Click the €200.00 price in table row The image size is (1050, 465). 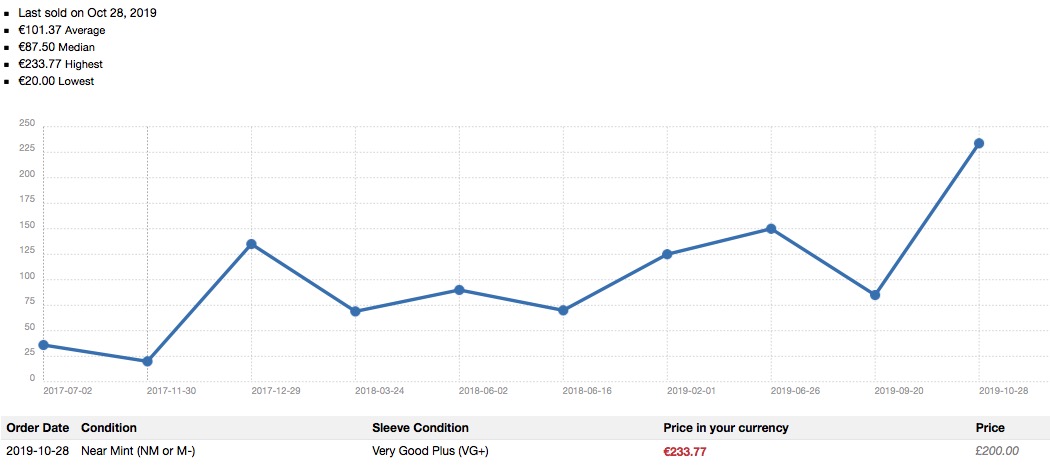997,452
